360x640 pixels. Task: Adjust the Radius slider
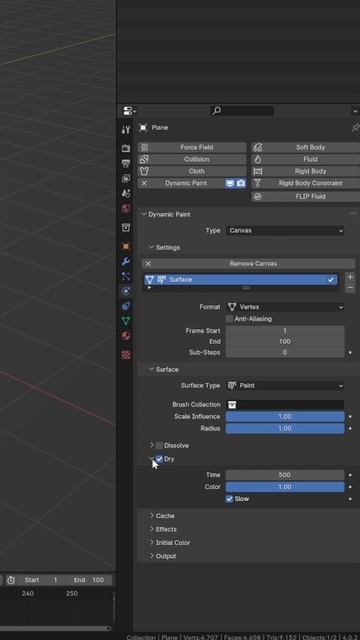point(285,429)
